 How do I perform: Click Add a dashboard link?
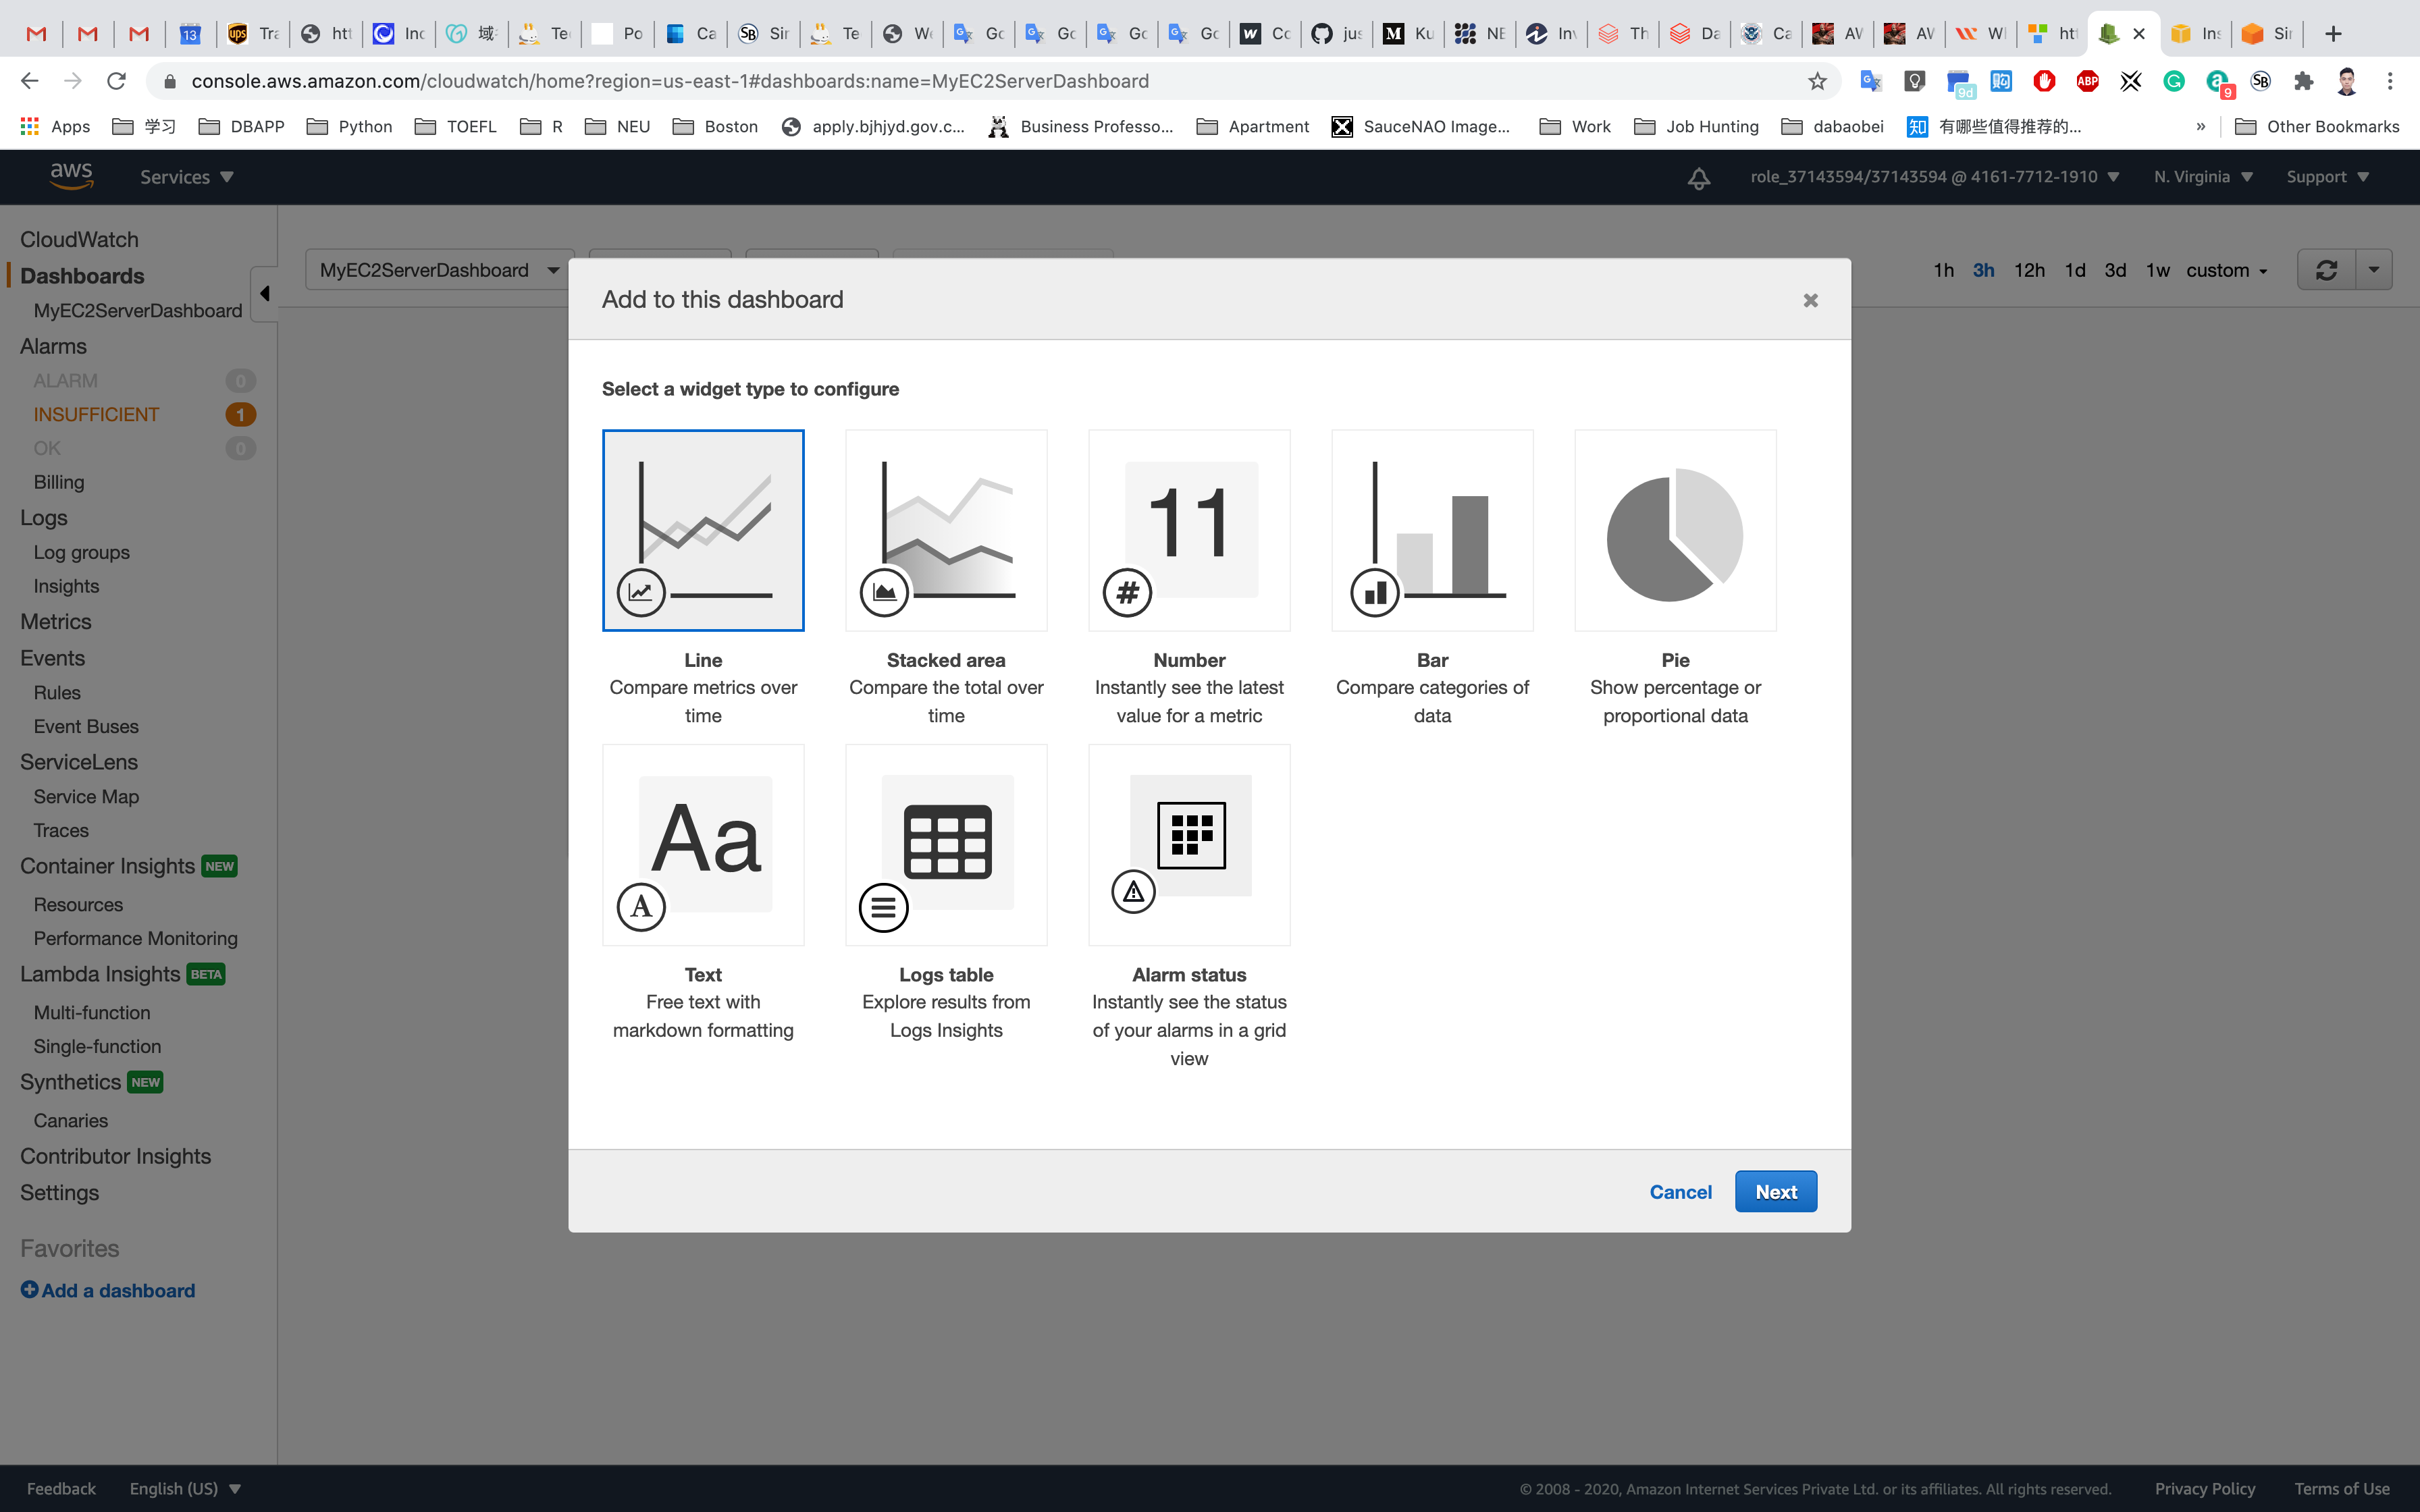click(108, 1290)
